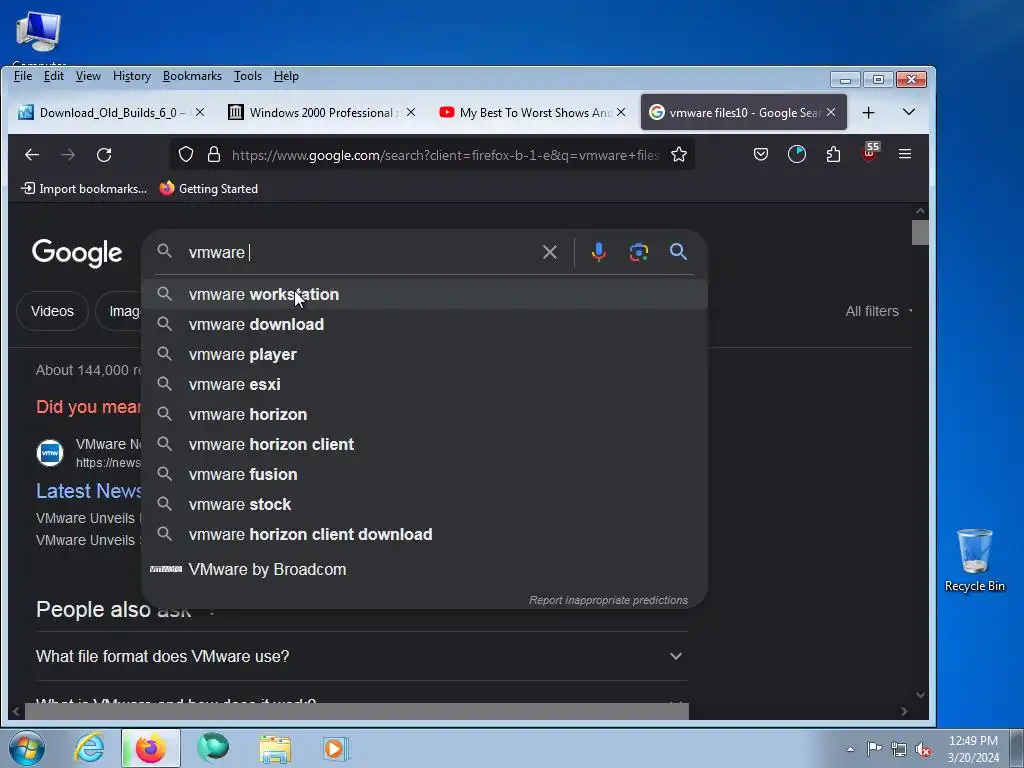Select suggestion 'vmware download'
Viewport: 1024px width, 768px height.
click(424, 325)
